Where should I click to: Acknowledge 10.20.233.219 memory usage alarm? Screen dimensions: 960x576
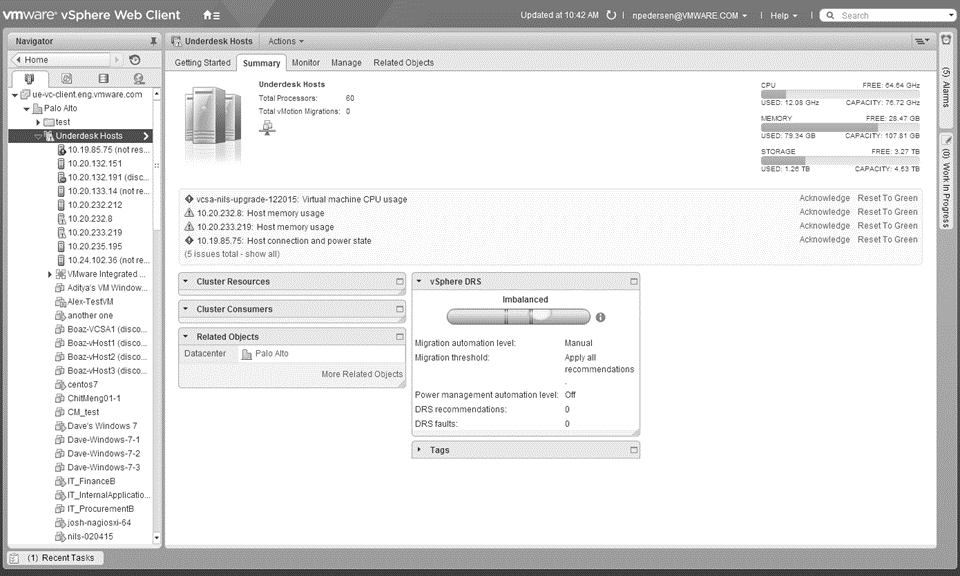tap(824, 226)
